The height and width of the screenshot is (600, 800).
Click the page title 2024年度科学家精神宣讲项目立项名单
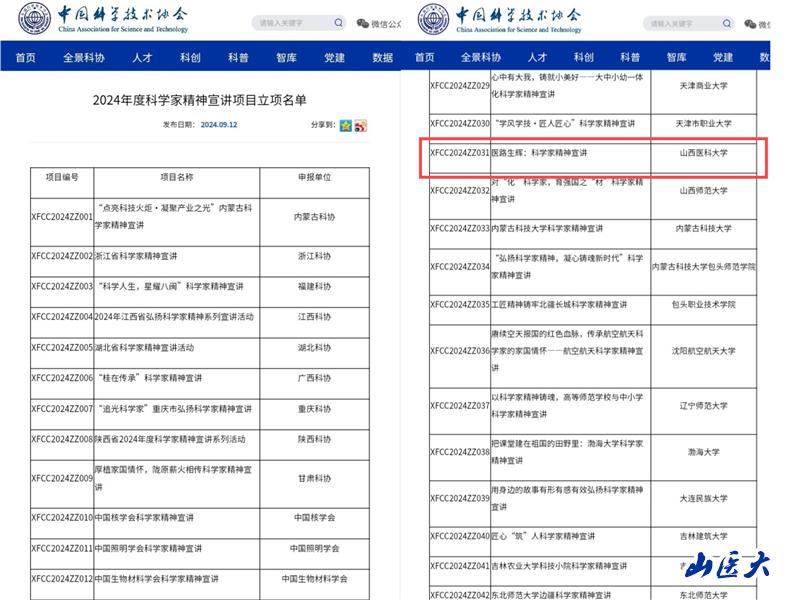point(199,100)
